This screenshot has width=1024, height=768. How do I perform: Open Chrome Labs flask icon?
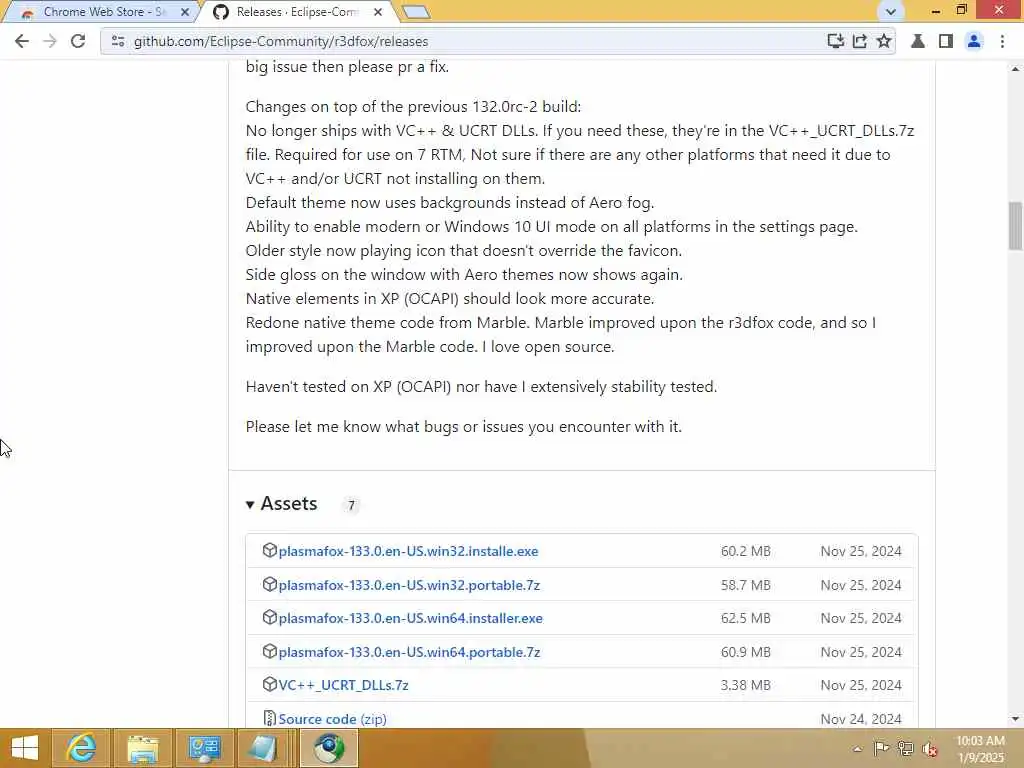click(918, 41)
